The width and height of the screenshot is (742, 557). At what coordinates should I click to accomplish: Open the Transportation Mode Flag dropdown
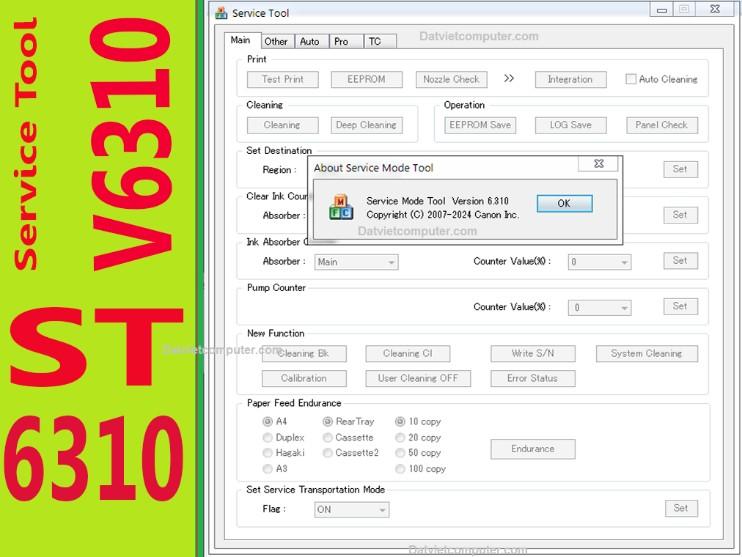point(352,510)
